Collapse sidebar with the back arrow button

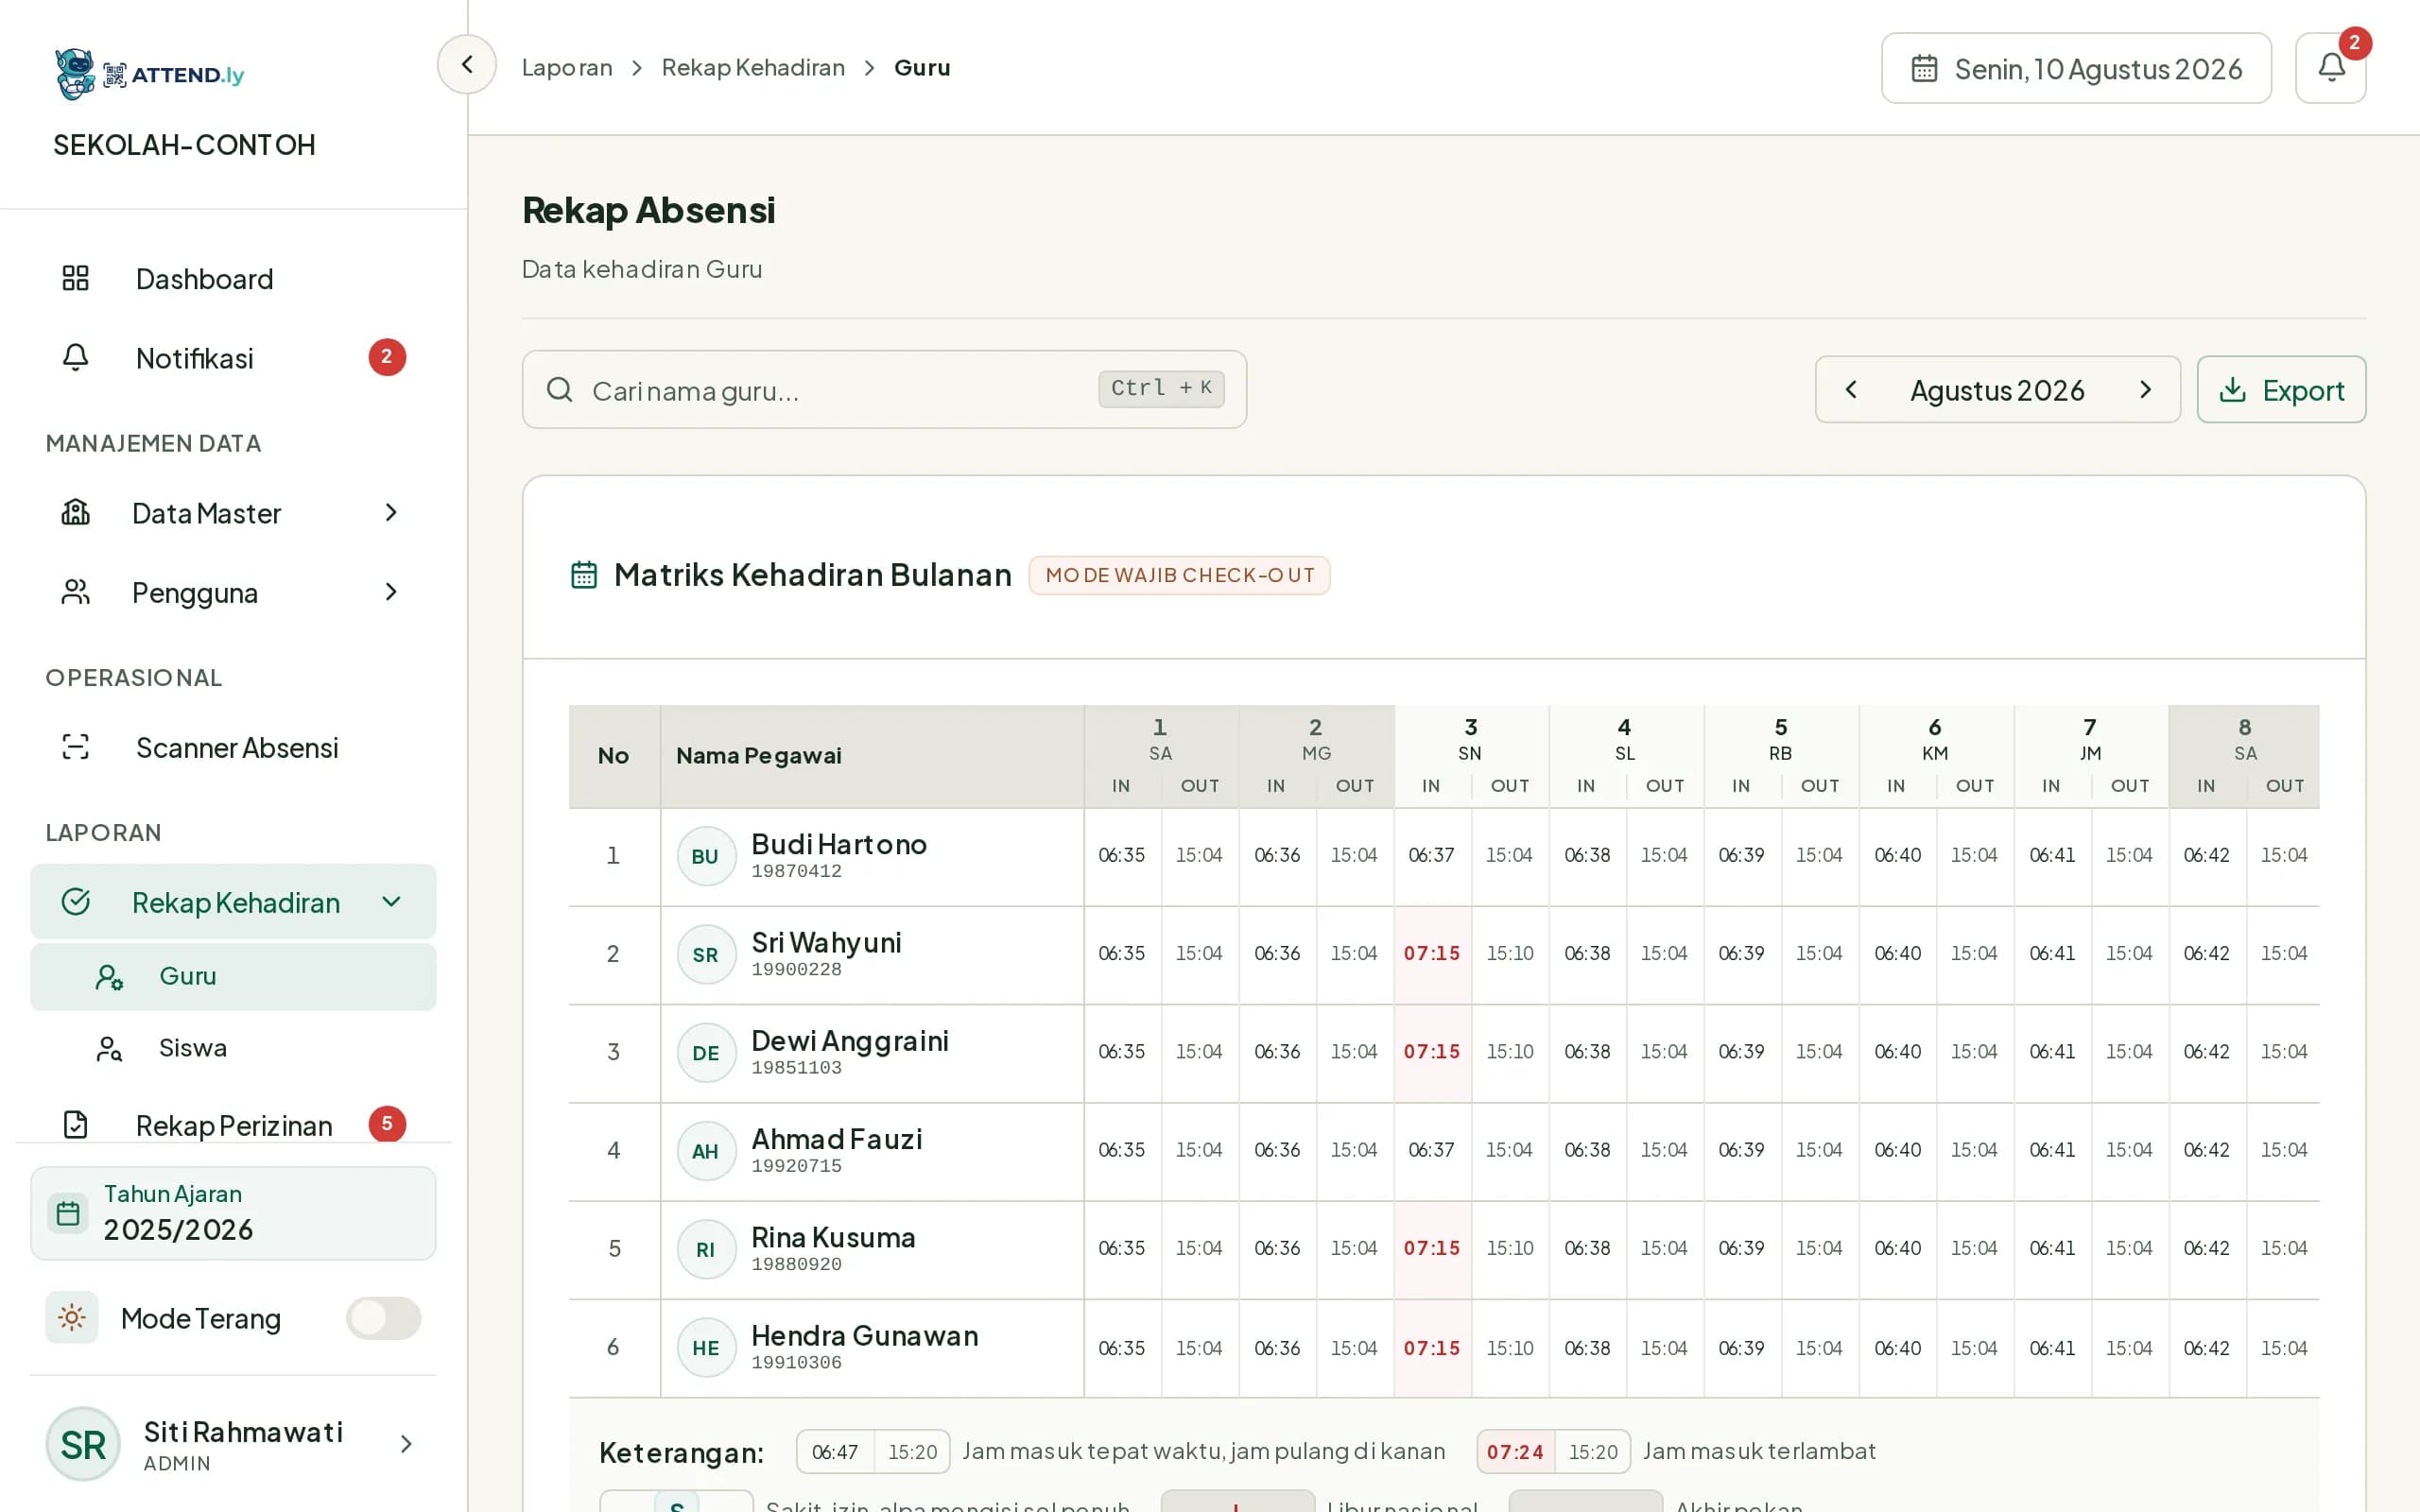click(x=466, y=65)
